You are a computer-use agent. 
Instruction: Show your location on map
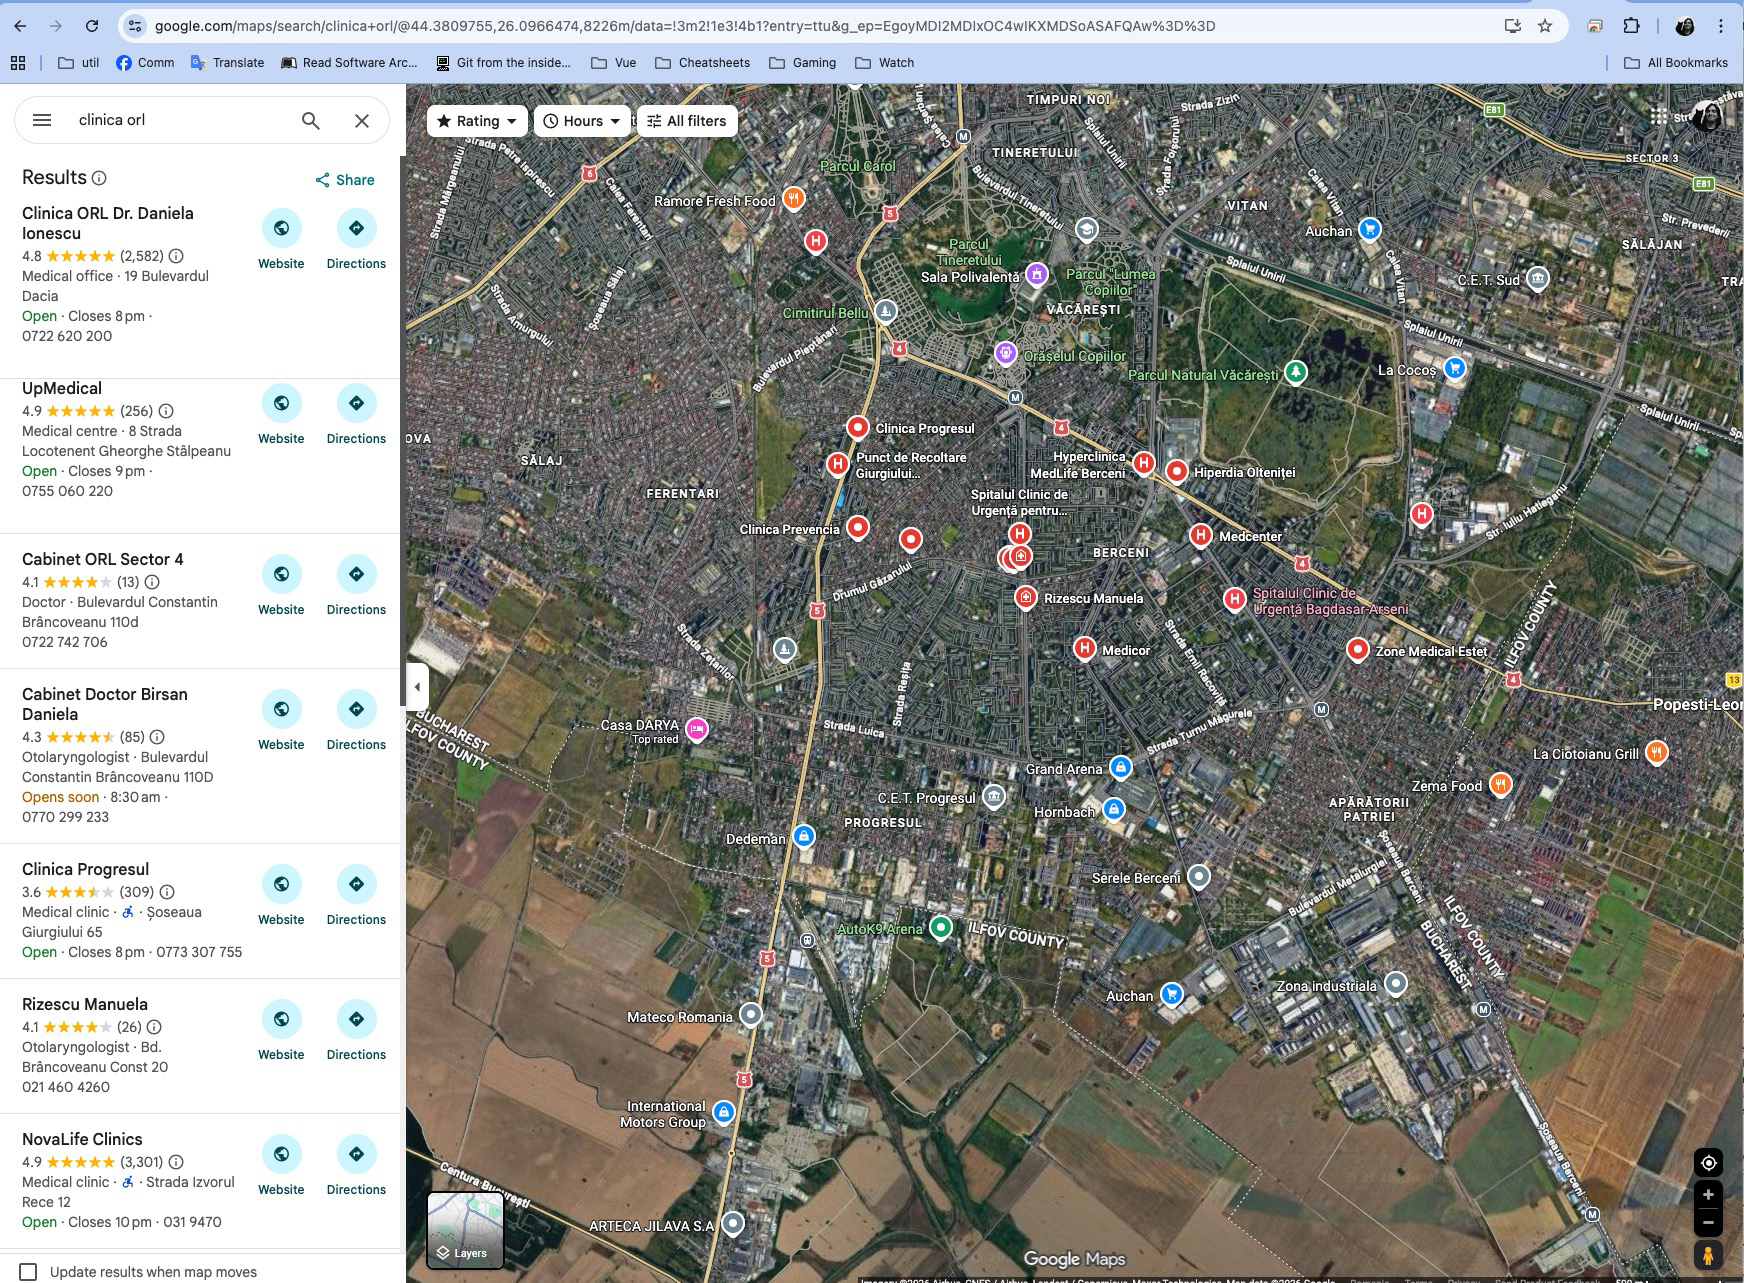click(1708, 1162)
